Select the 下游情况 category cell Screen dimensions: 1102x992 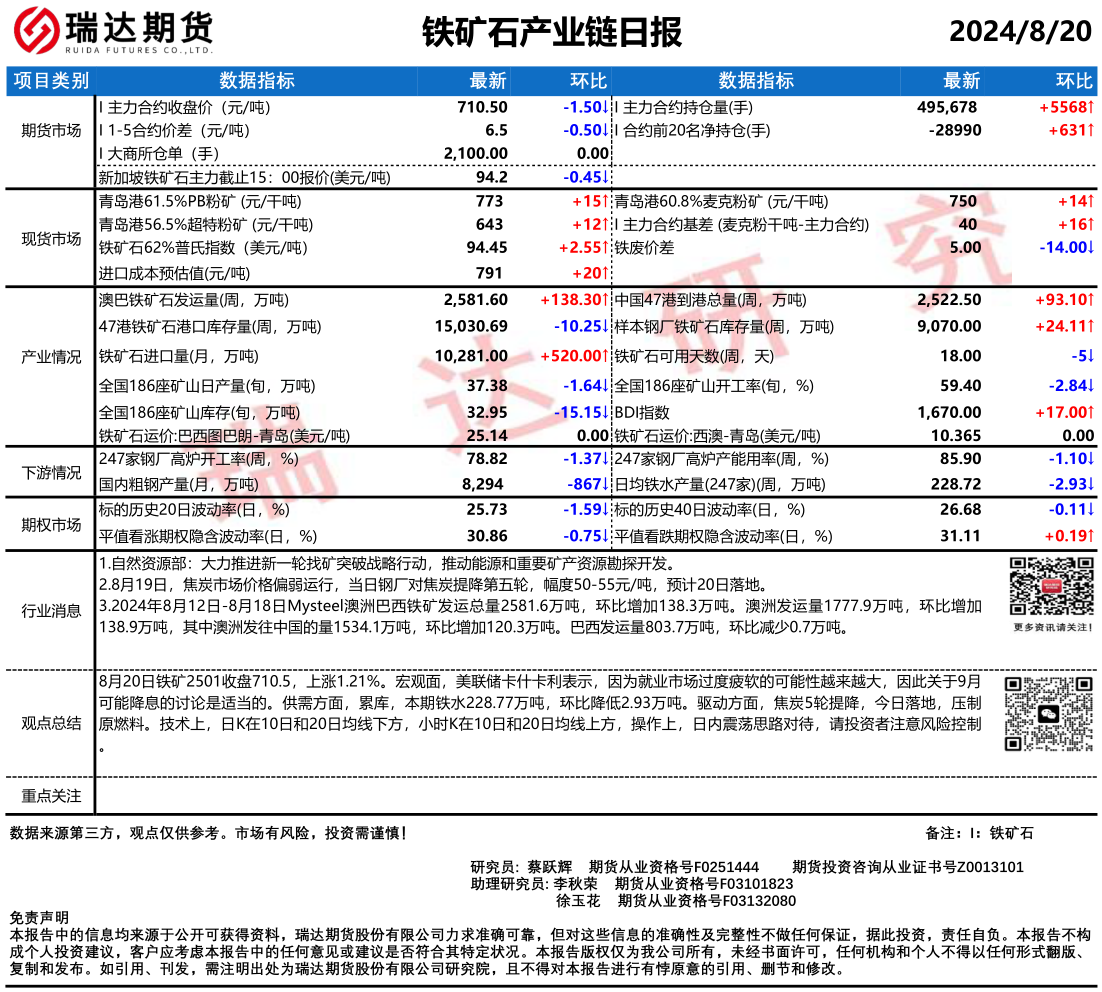(52, 472)
